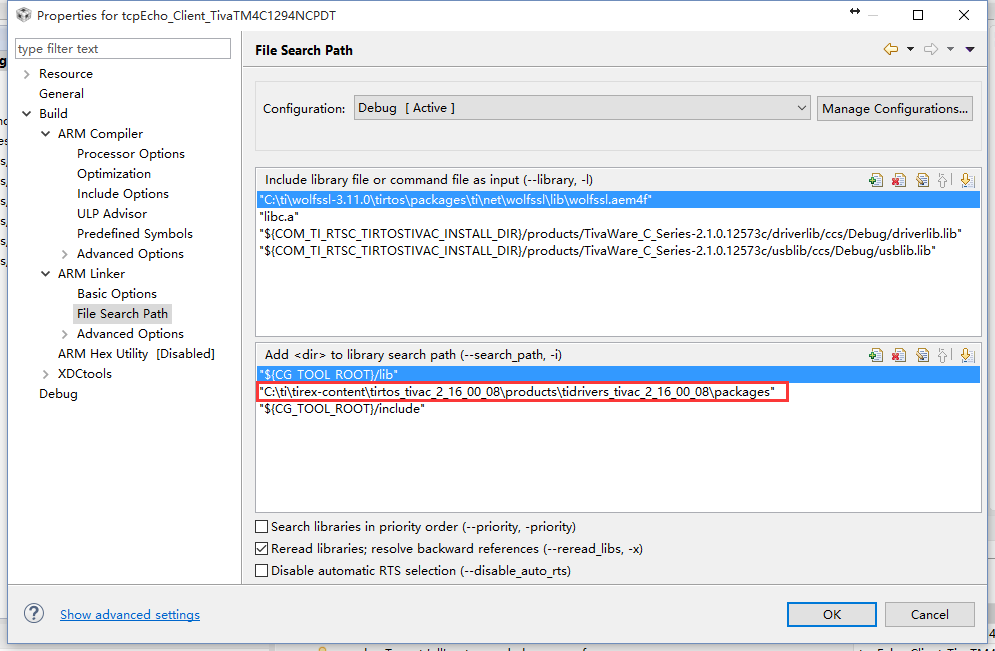Open the Debug tree item

tap(58, 393)
